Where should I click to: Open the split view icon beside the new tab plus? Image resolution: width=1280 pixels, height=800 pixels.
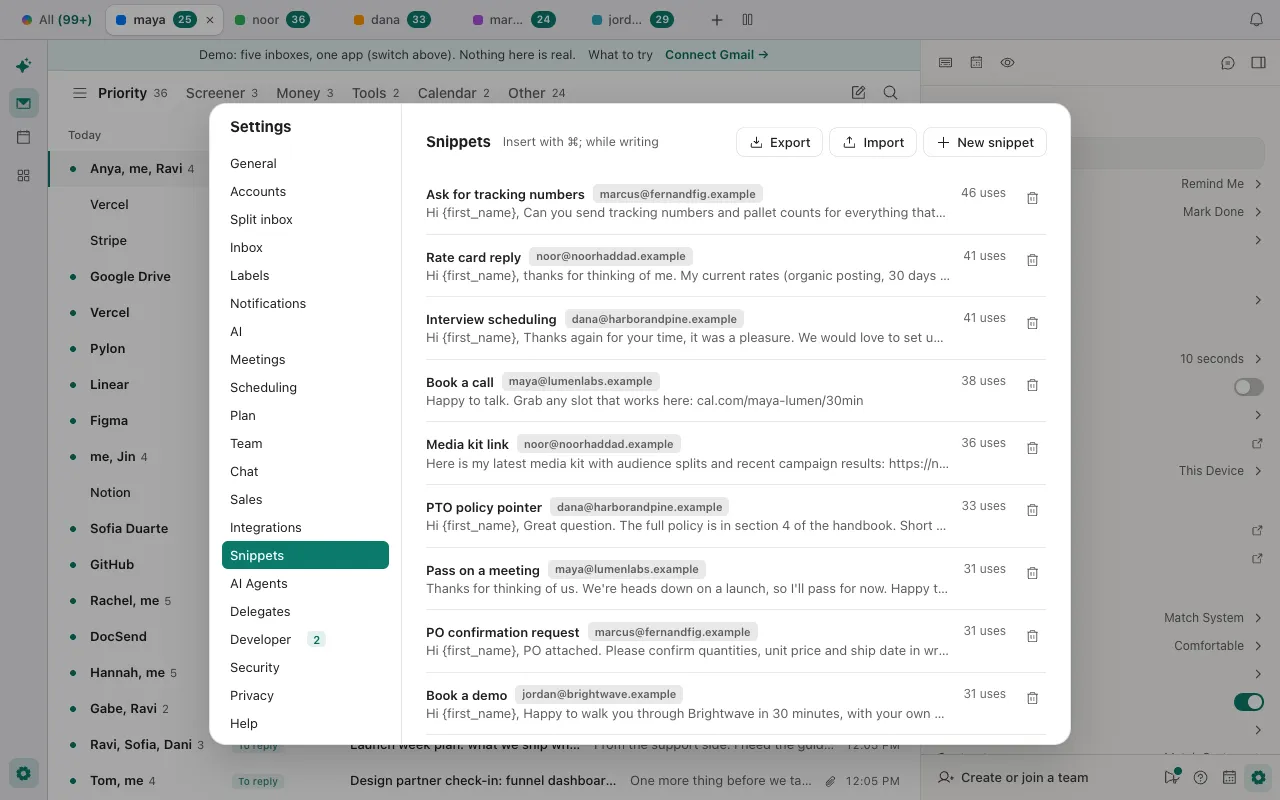(x=747, y=20)
